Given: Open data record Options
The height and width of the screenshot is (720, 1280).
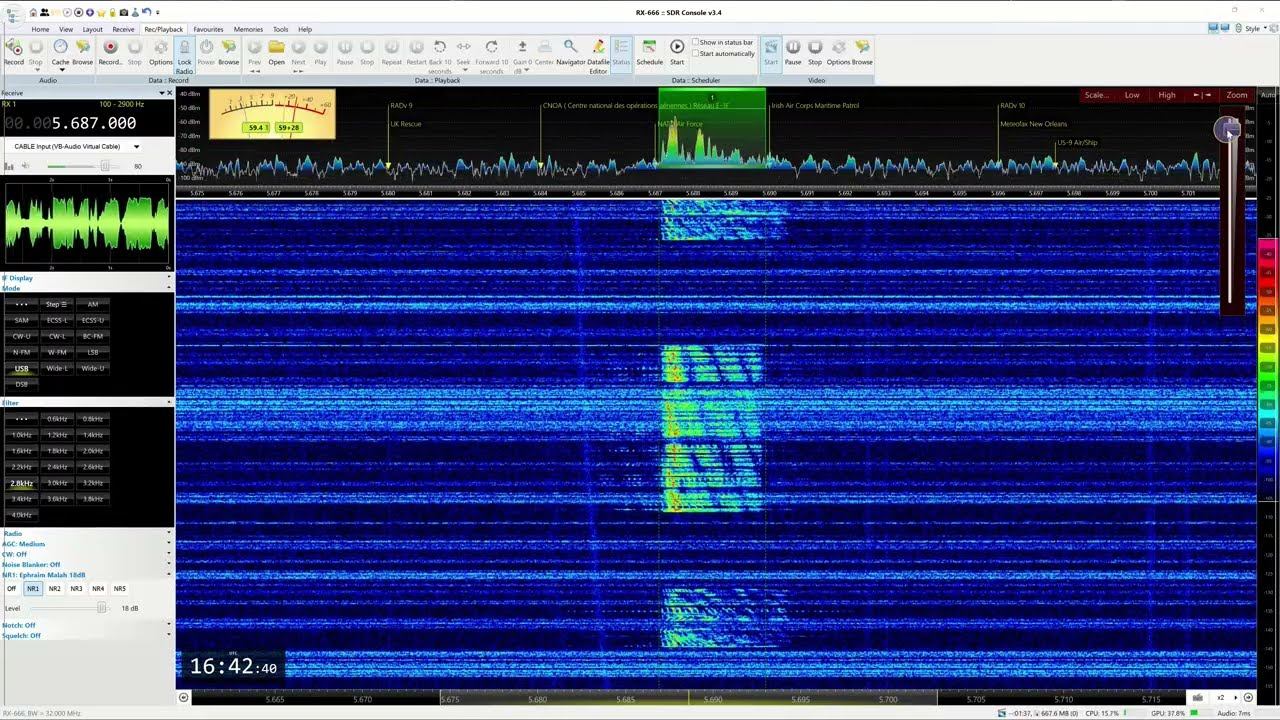Looking at the screenshot, I should pos(160,51).
